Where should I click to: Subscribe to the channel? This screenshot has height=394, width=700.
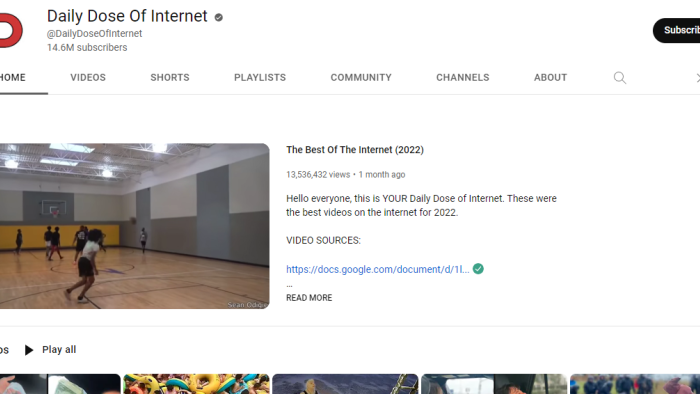(676, 30)
